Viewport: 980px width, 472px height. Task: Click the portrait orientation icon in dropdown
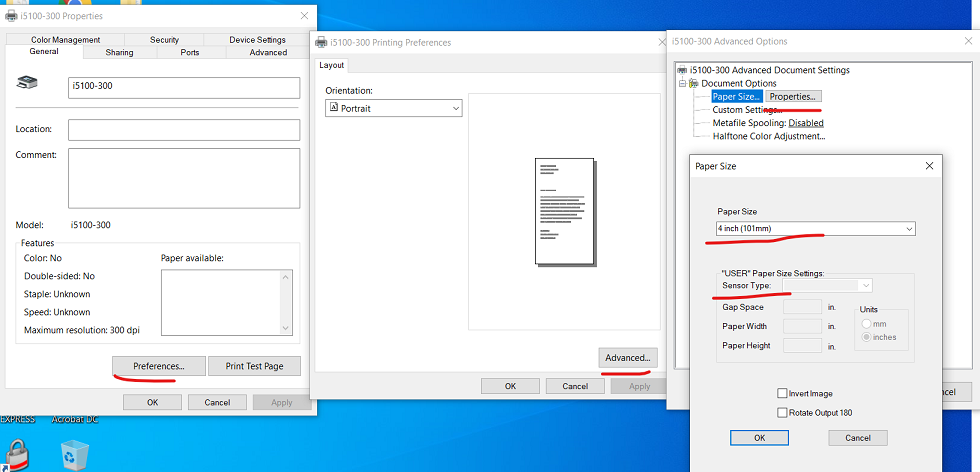click(x=335, y=108)
